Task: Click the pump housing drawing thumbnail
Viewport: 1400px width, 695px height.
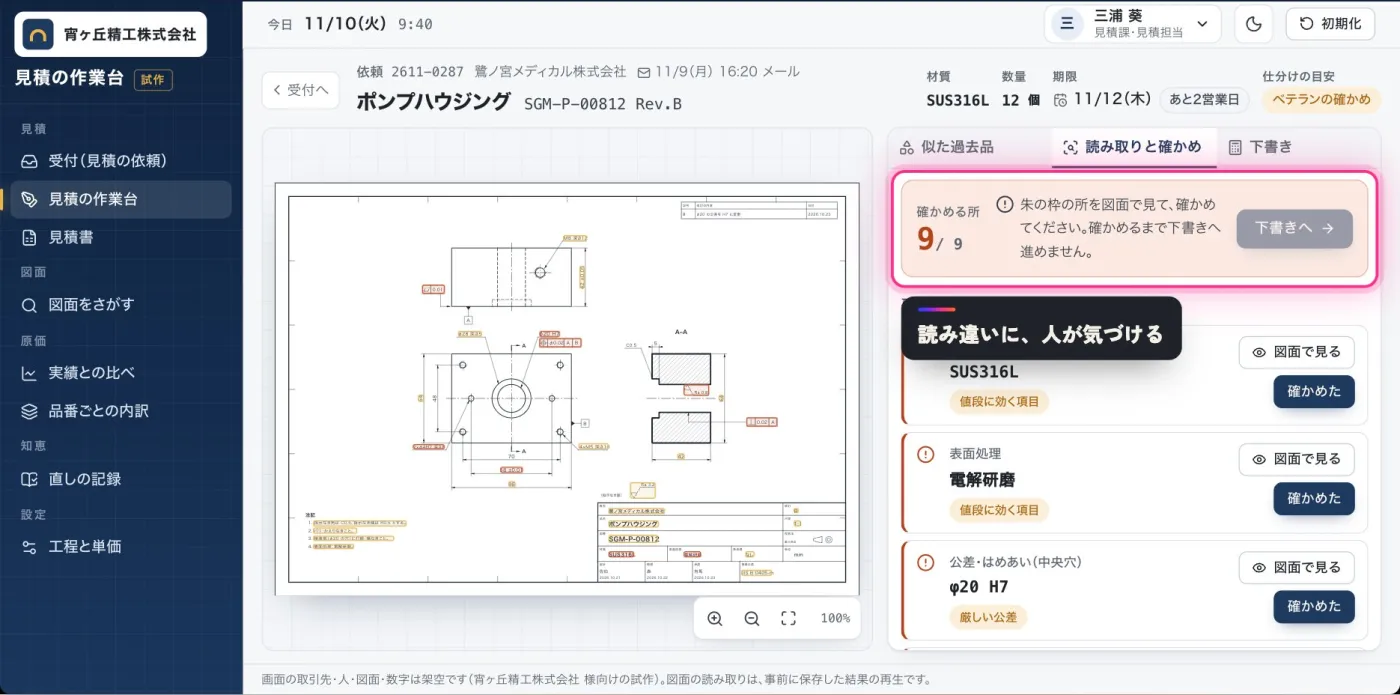Action: [x=567, y=388]
